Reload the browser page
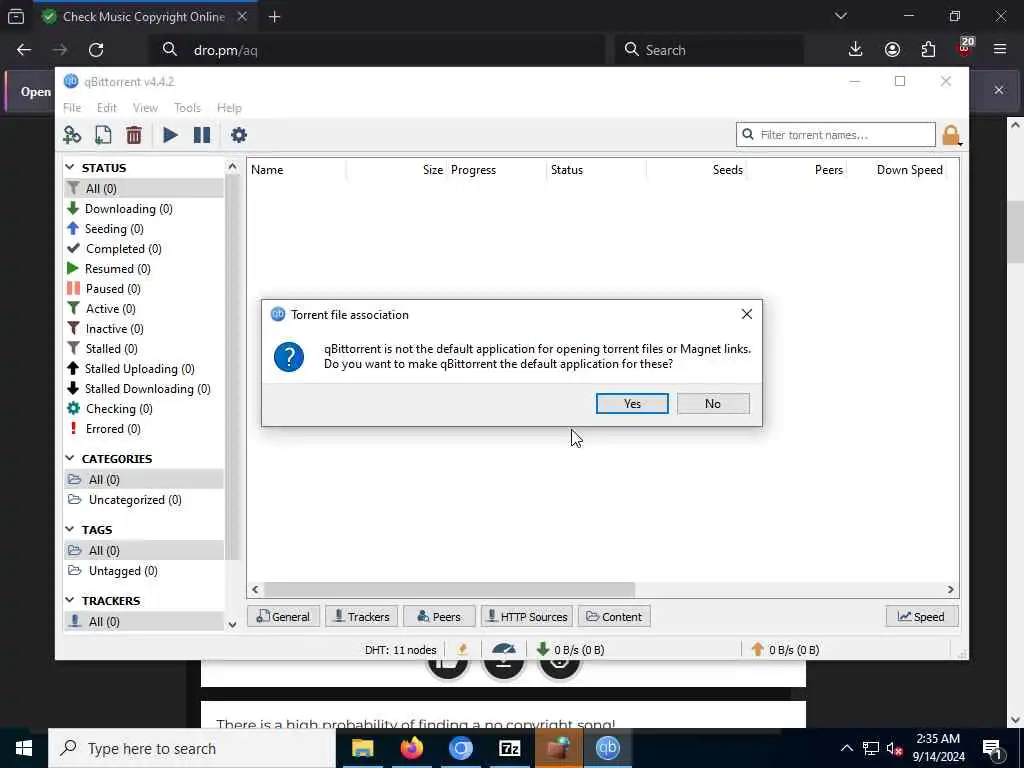This screenshot has height=768, width=1024. (96, 50)
